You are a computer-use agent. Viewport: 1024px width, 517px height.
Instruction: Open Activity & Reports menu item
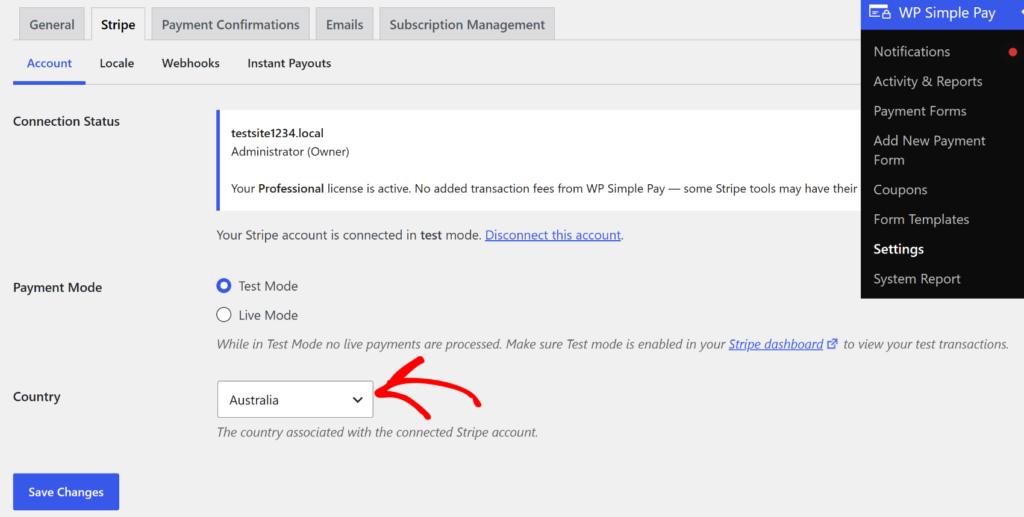pos(927,81)
